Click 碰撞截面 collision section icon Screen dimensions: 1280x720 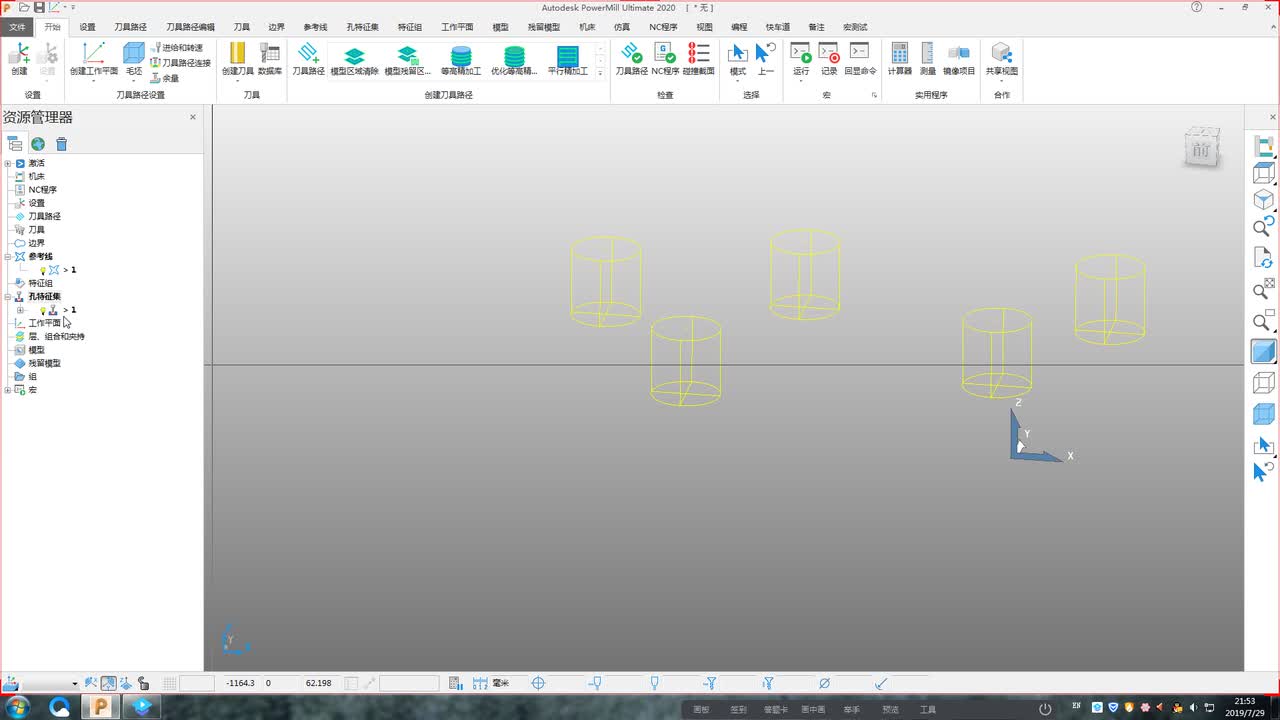pos(699,59)
